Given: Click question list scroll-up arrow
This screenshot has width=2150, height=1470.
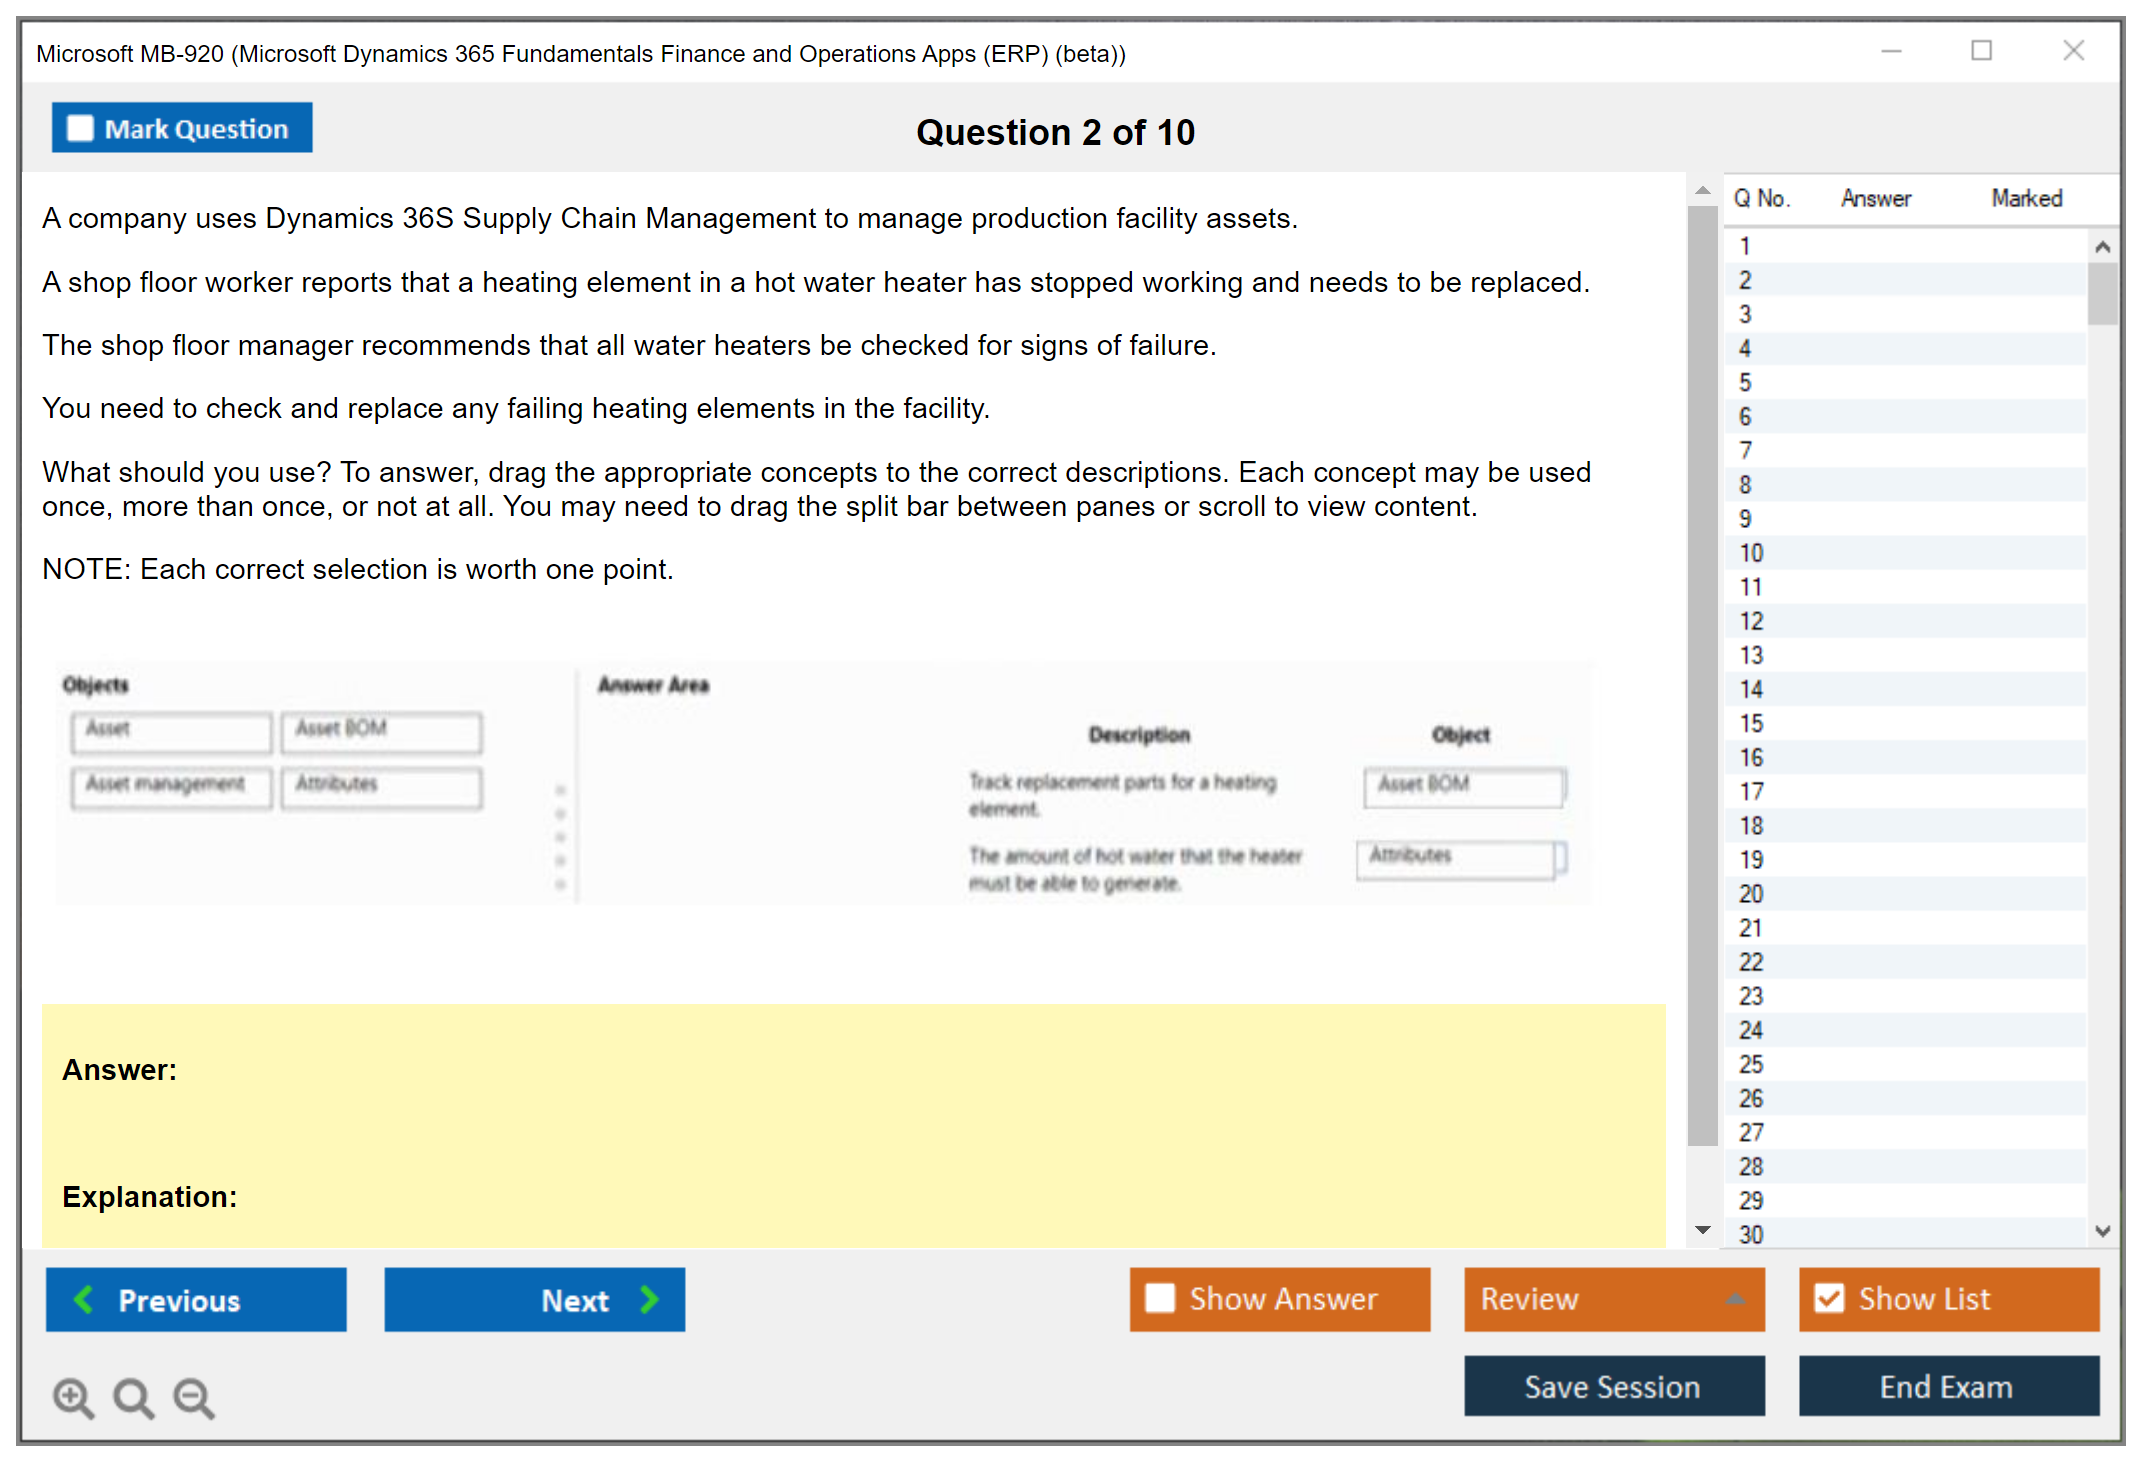Looking at the screenshot, I should 2102,247.
